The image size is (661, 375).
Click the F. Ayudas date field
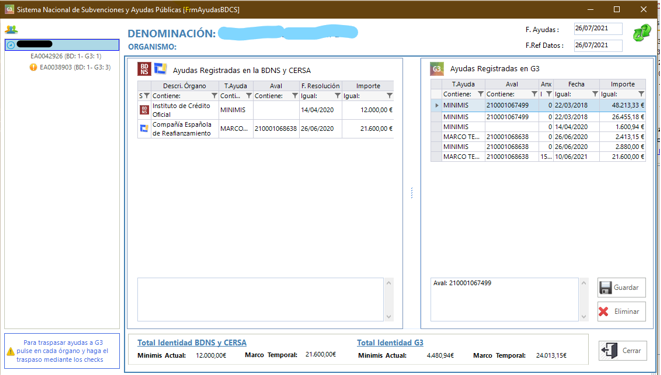pyautogui.click(x=598, y=29)
